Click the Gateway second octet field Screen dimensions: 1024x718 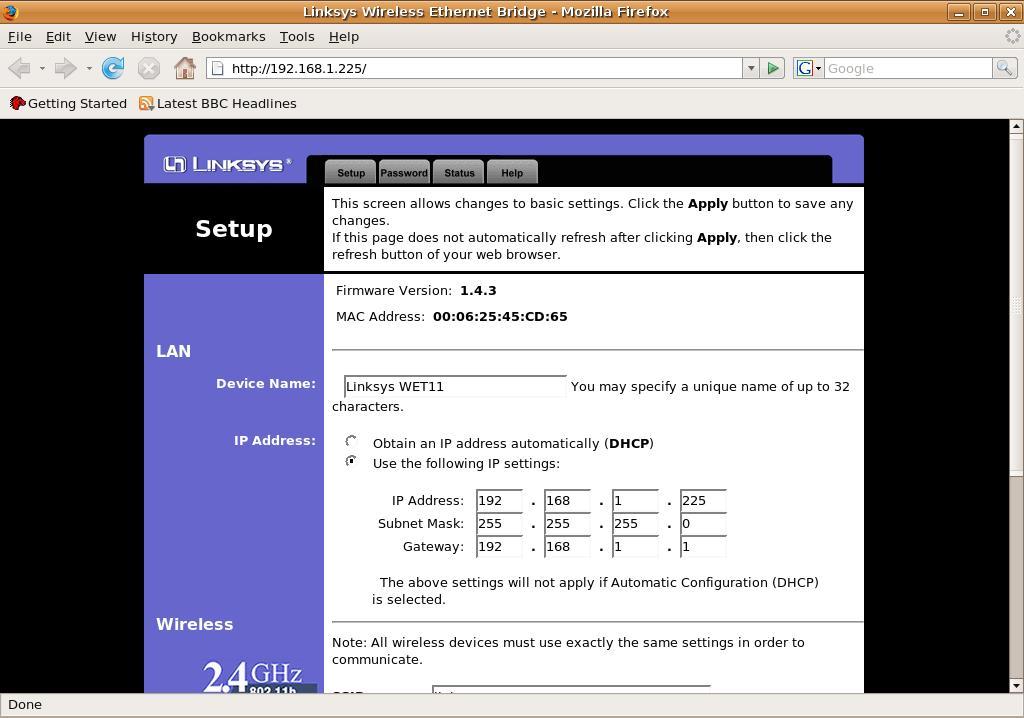pos(568,546)
